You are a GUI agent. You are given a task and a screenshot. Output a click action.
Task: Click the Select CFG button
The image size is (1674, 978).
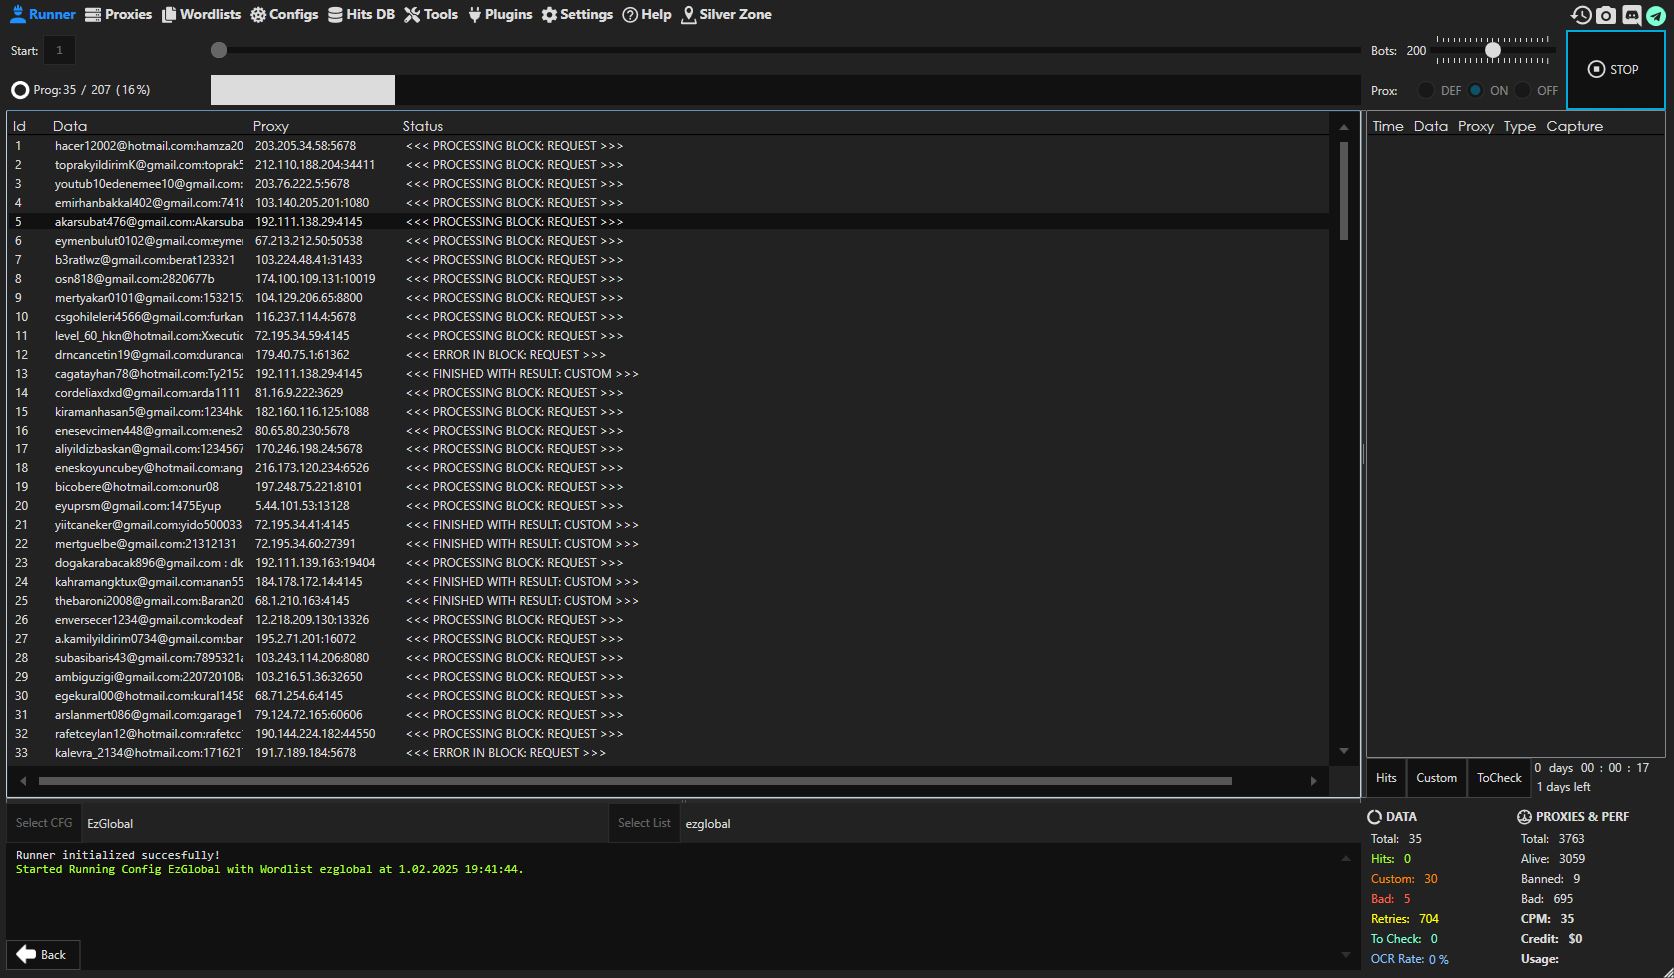44,823
